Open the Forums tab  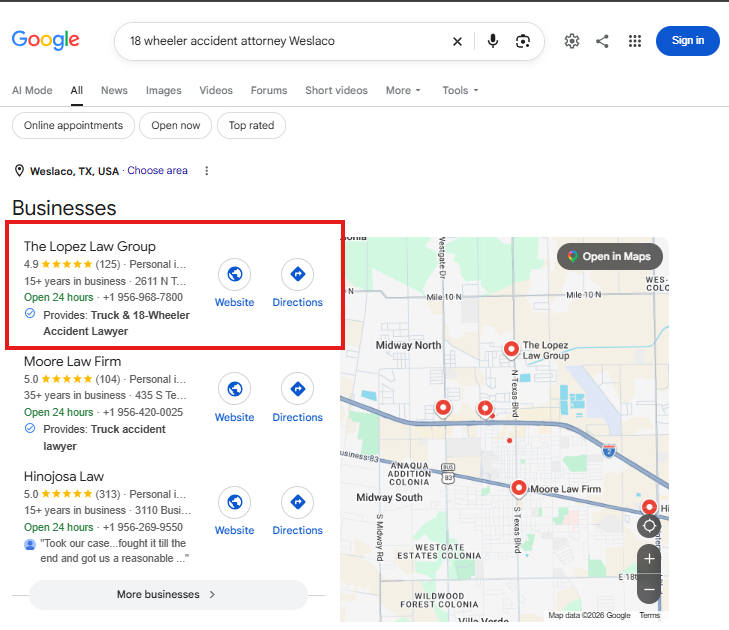[269, 90]
